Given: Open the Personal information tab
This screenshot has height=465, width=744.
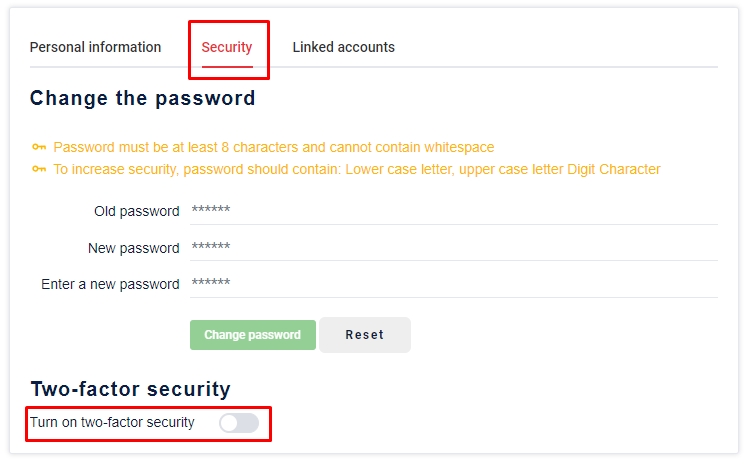Looking at the screenshot, I should [x=95, y=47].
